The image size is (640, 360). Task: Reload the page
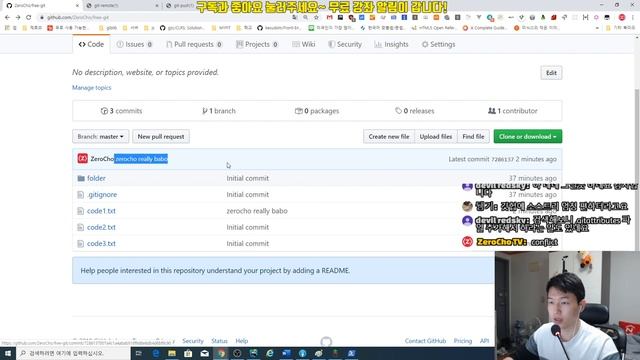click(x=29, y=17)
